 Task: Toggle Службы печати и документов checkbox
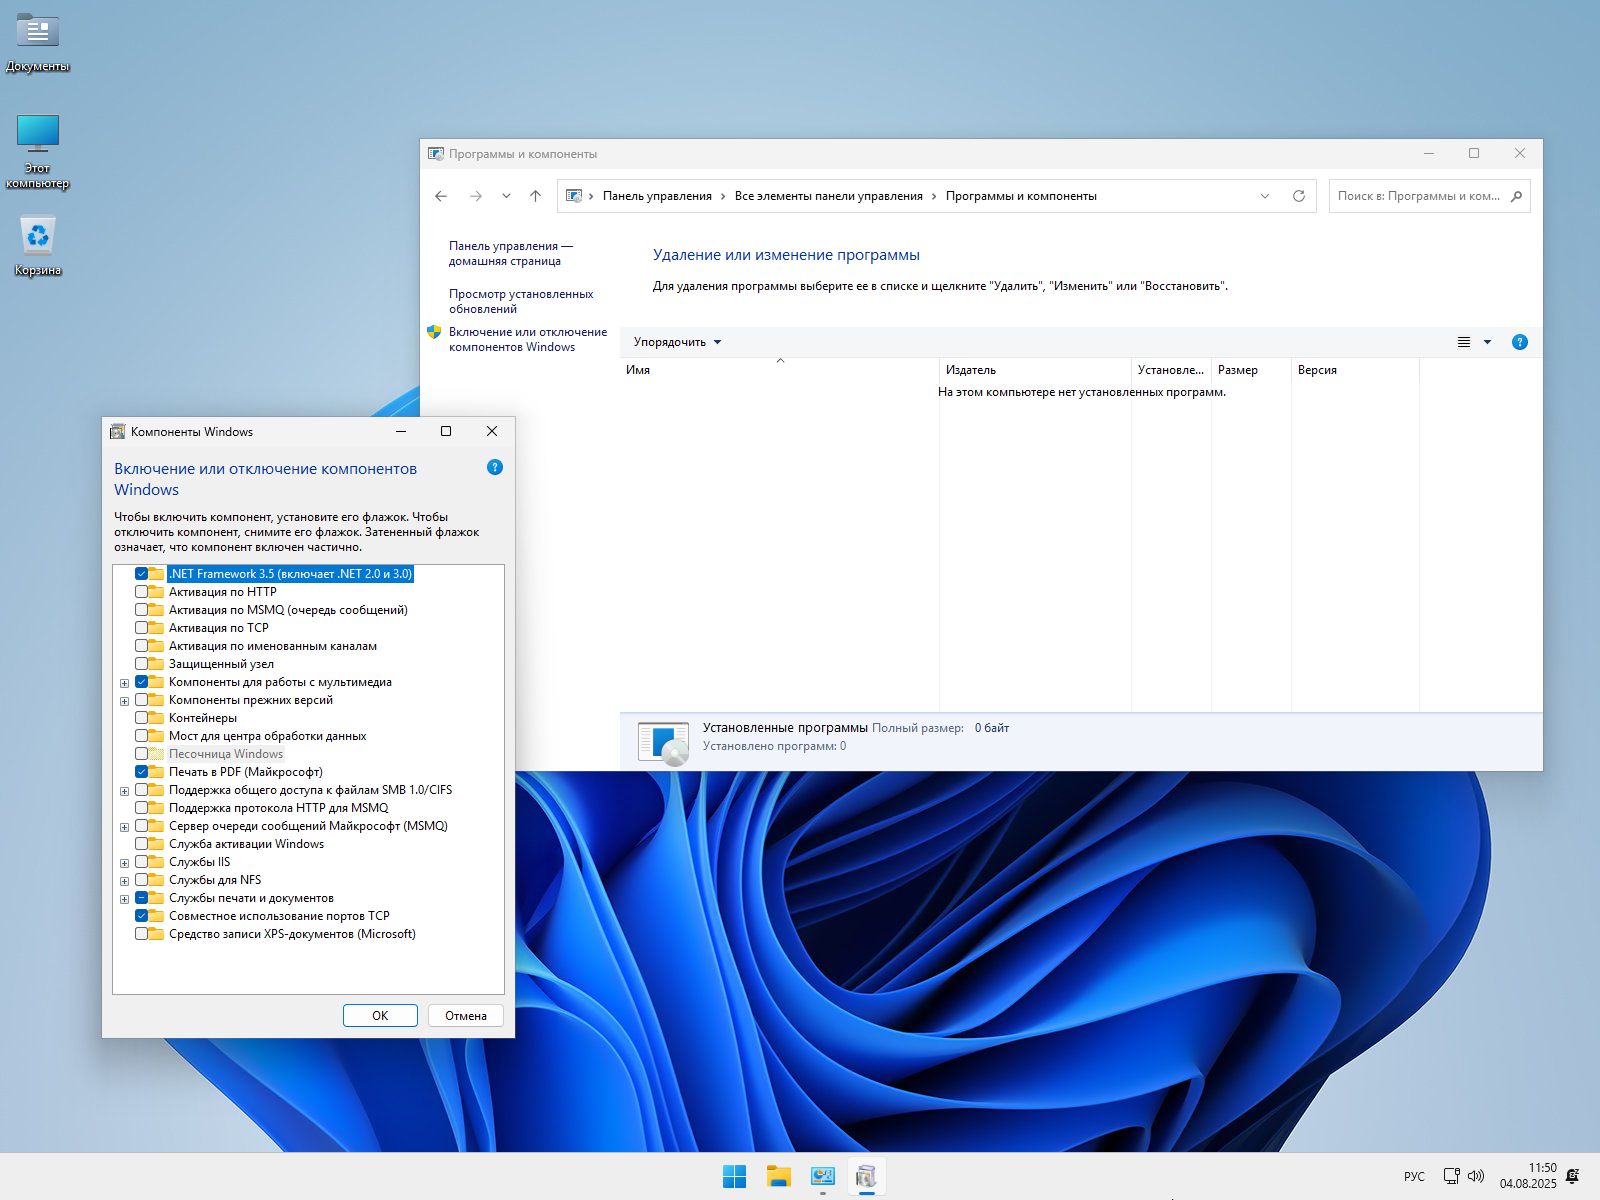141,898
